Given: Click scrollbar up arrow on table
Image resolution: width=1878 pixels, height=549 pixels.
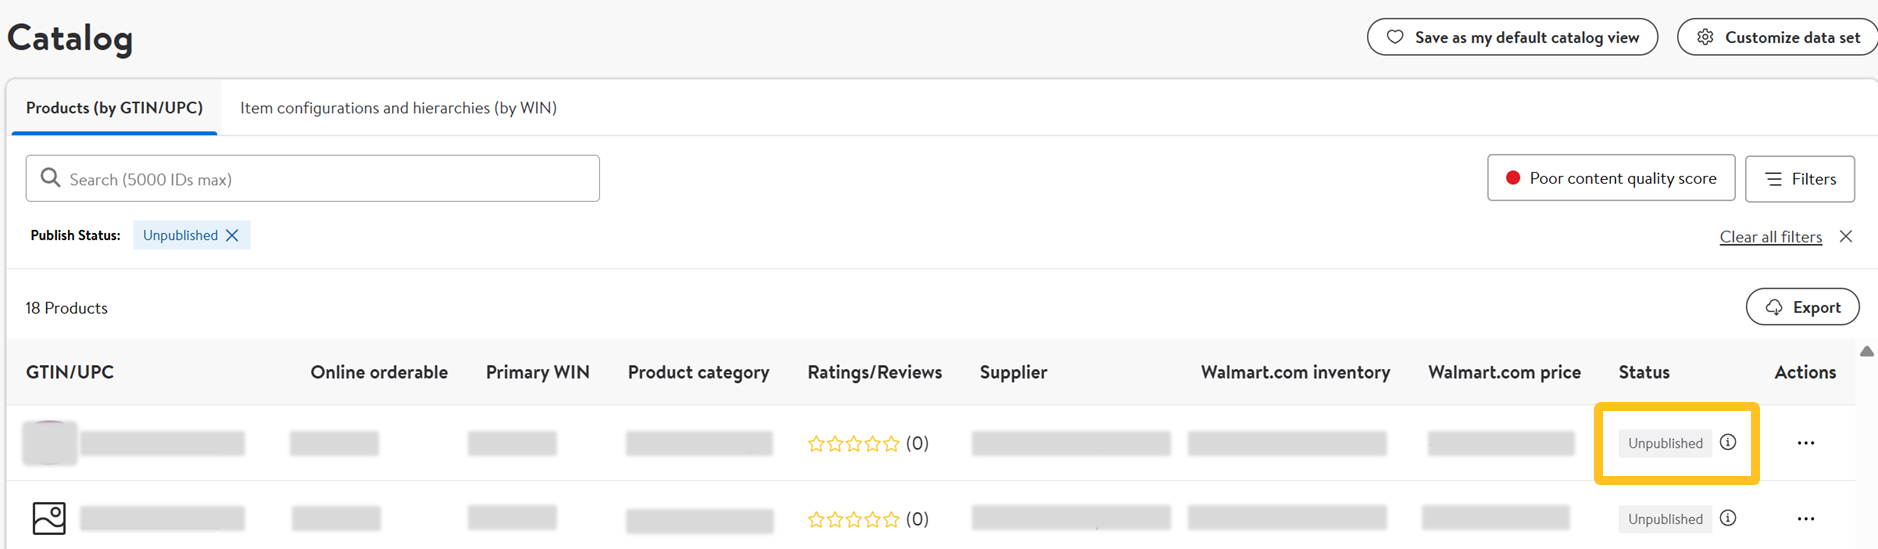Looking at the screenshot, I should tap(1866, 352).
